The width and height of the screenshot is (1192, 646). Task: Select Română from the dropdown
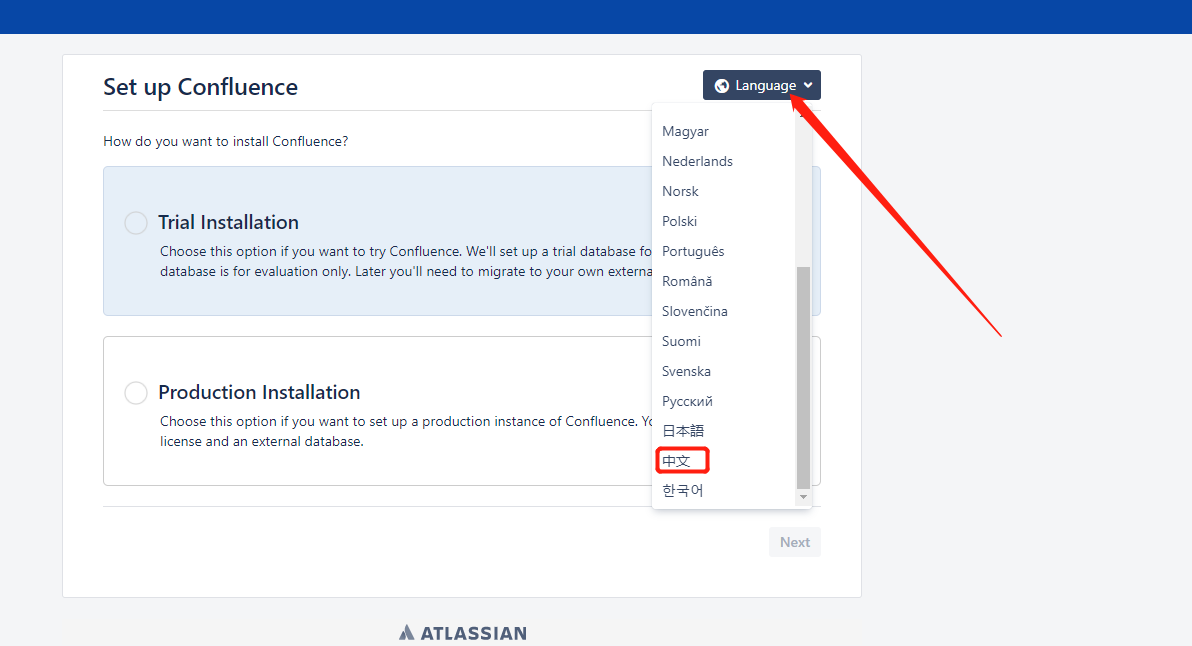point(687,281)
